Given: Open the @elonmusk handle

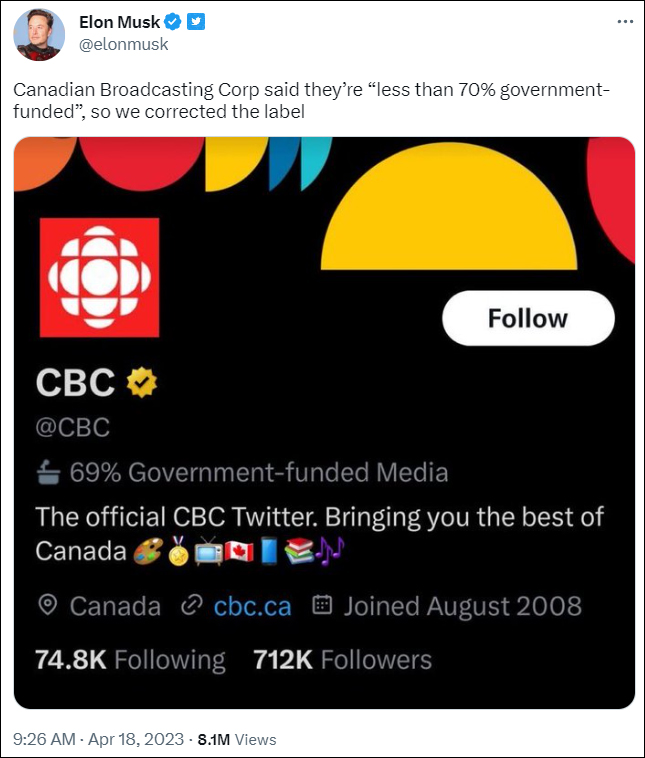Looking at the screenshot, I should pyautogui.click(x=124, y=44).
